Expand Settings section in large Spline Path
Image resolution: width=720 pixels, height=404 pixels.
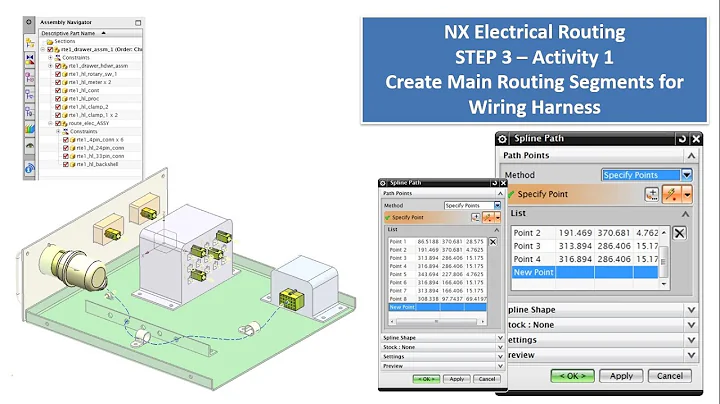click(x=691, y=340)
